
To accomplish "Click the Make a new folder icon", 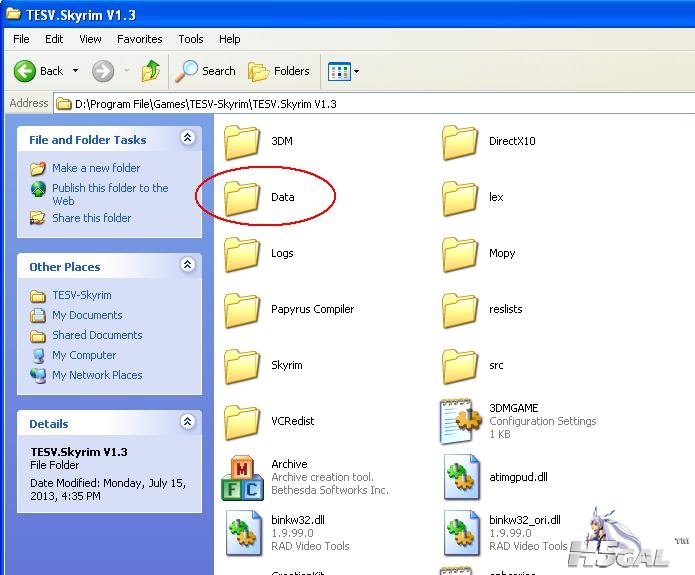I will [x=38, y=168].
